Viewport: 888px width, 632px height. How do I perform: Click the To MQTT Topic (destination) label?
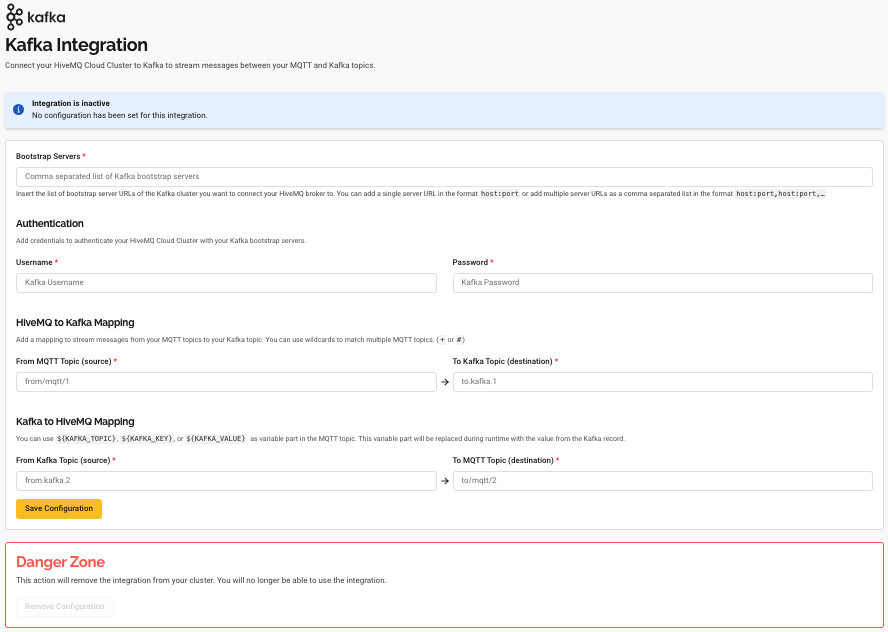tap(503, 460)
